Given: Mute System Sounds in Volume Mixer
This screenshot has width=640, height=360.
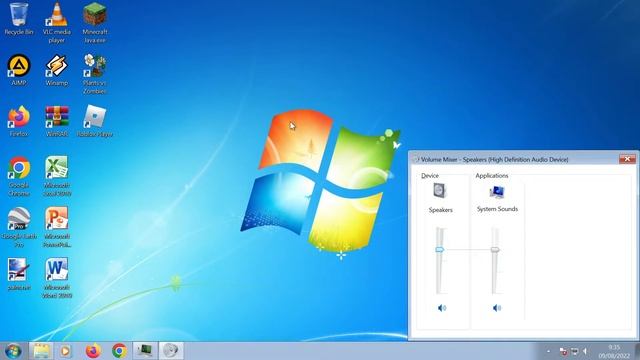Looking at the screenshot, I should [497, 308].
